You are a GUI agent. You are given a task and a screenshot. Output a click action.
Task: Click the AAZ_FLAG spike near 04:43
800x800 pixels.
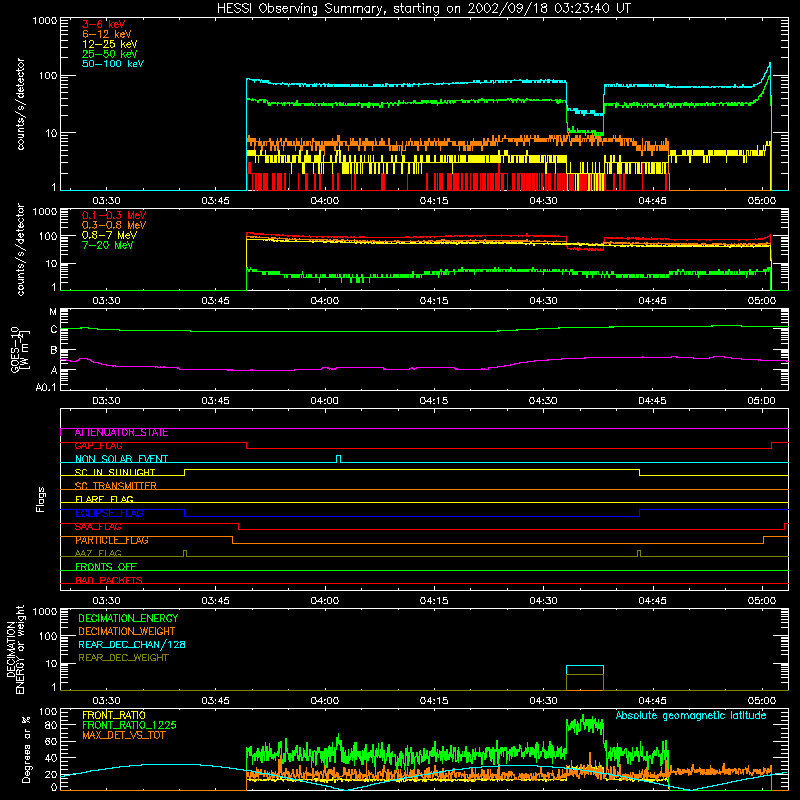click(x=639, y=553)
